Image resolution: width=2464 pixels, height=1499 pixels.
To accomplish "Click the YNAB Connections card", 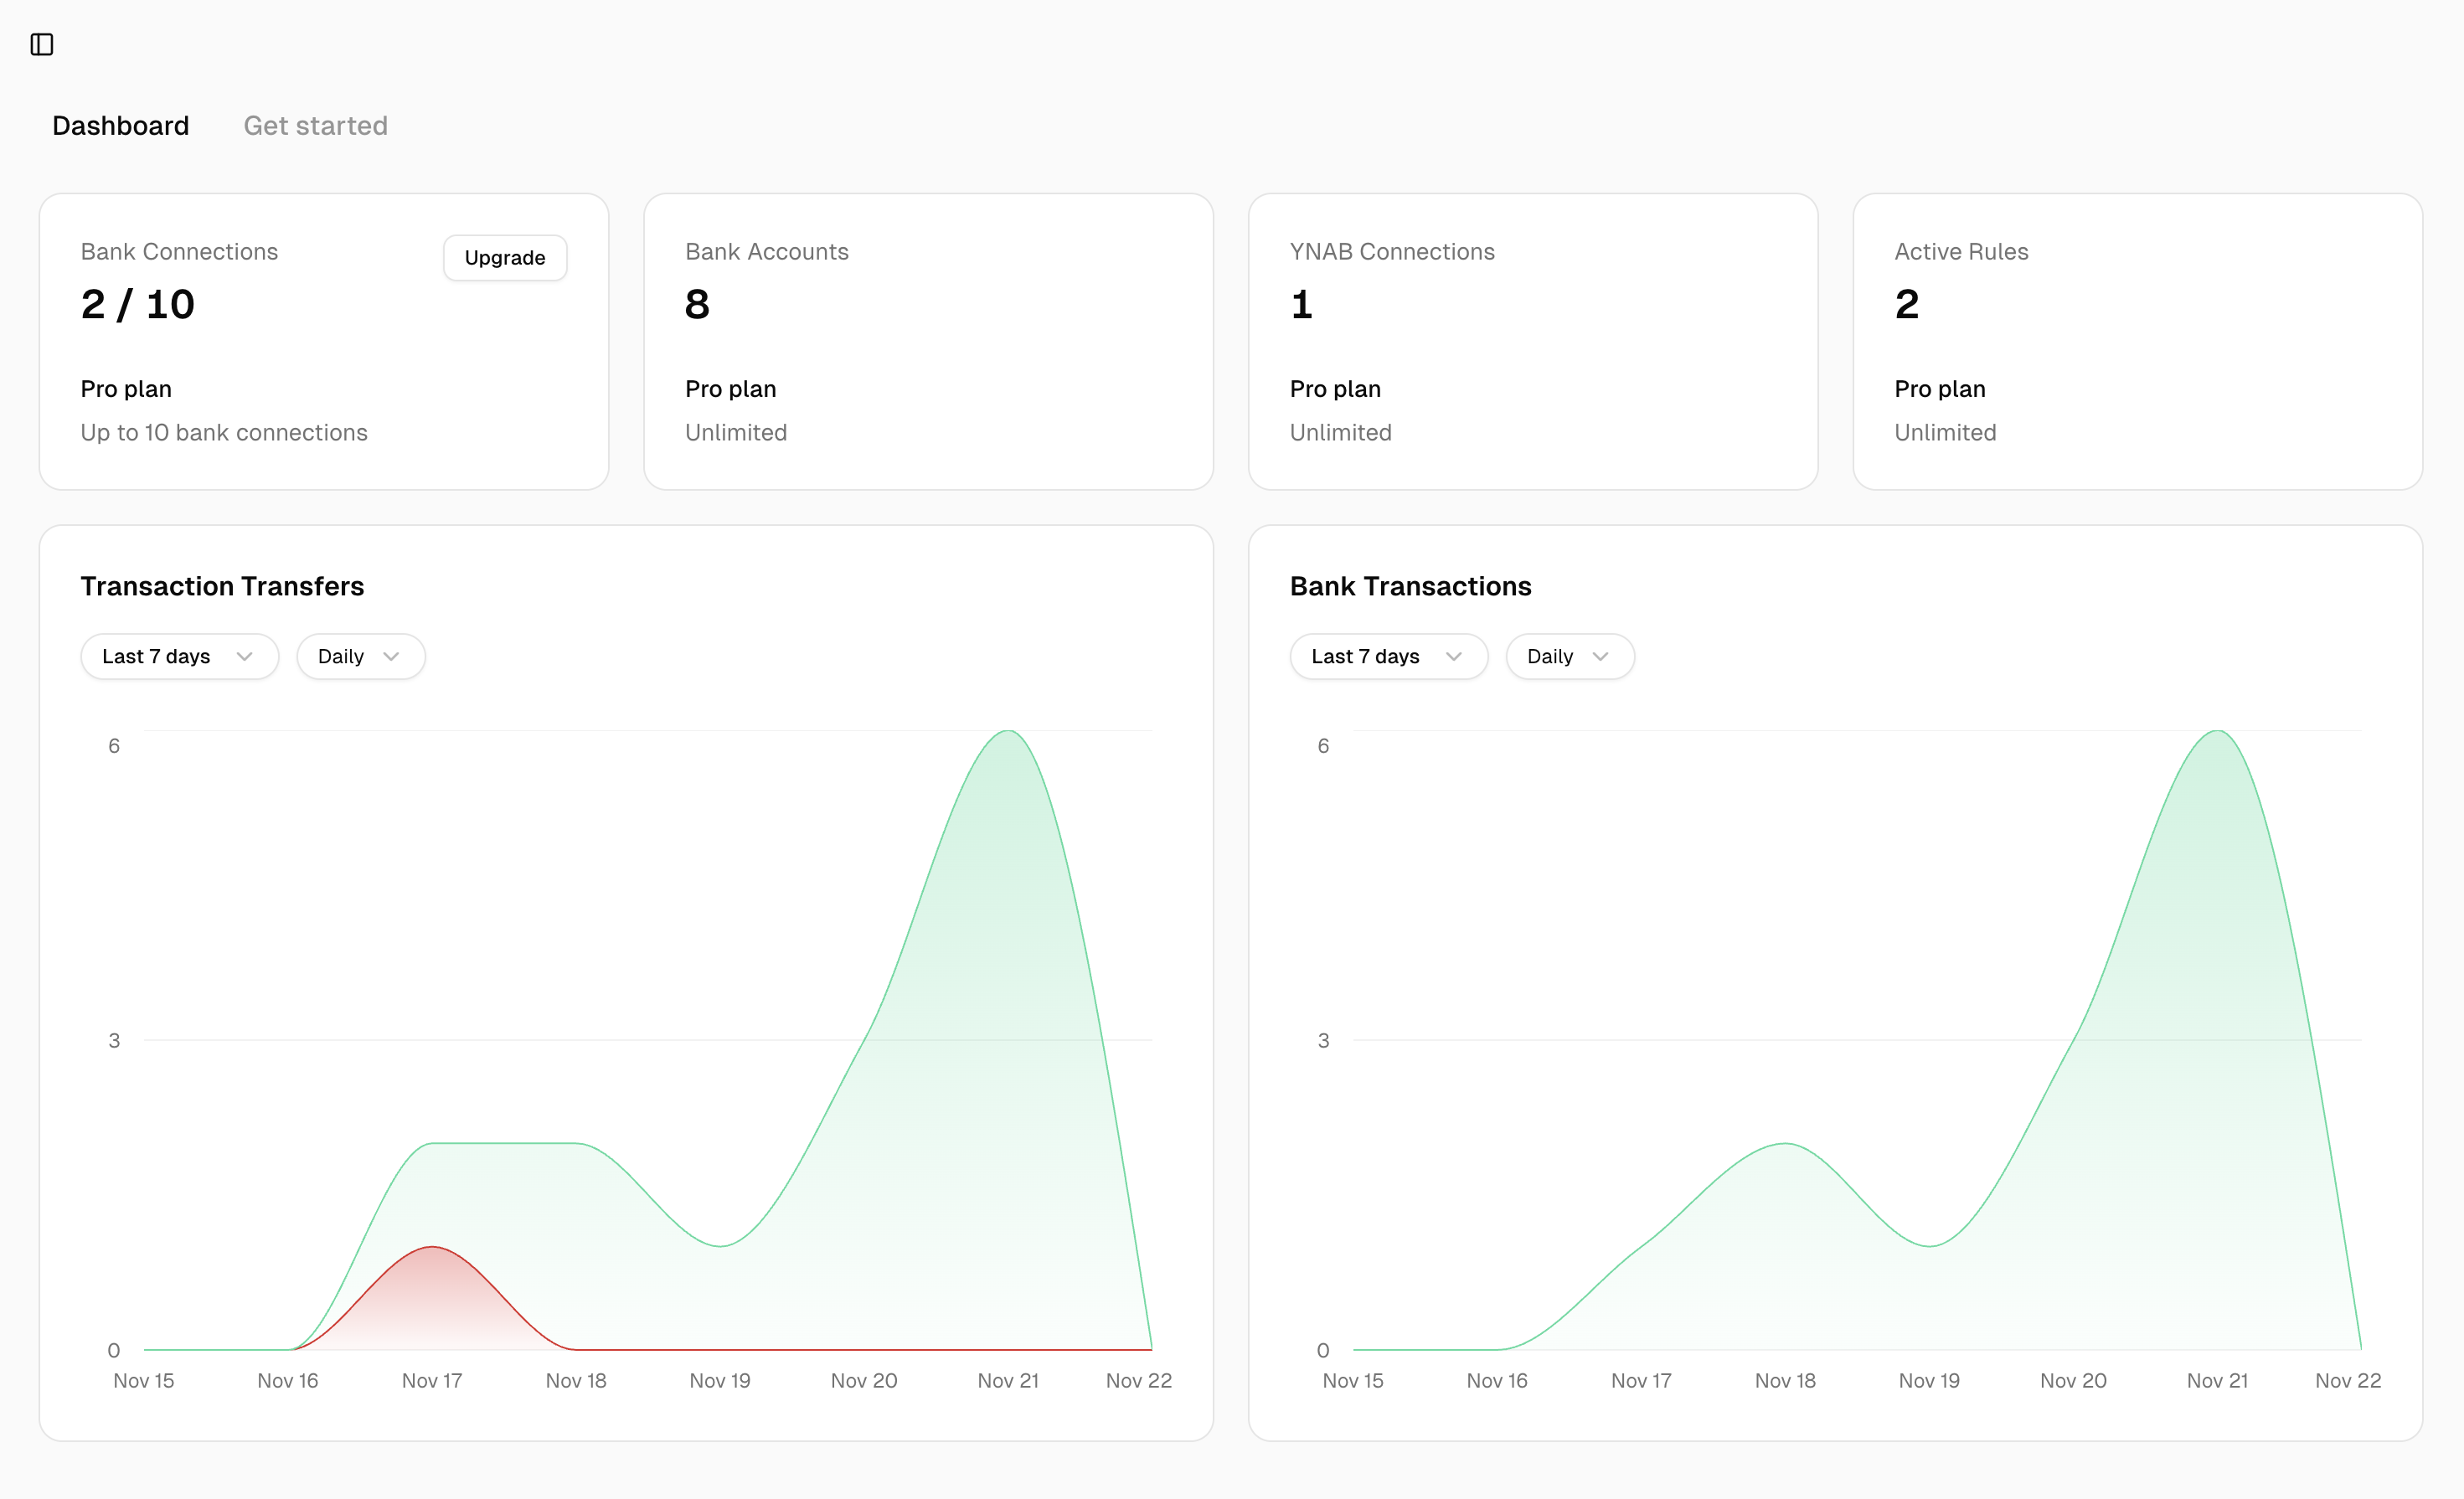I will [x=1532, y=342].
